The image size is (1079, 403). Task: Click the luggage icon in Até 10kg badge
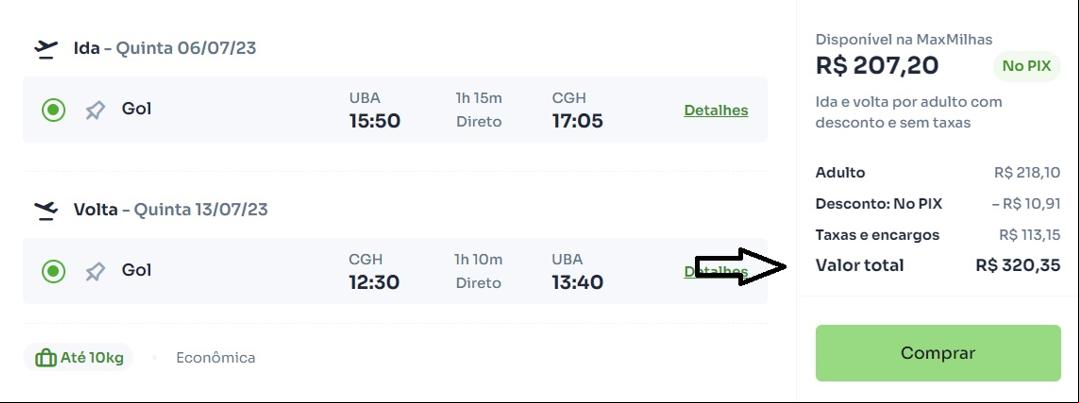coord(45,358)
